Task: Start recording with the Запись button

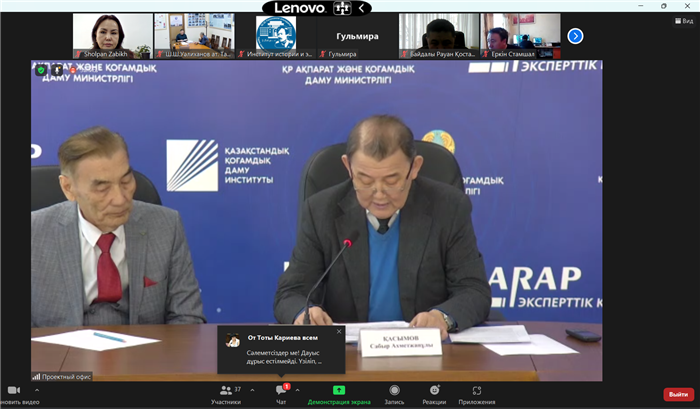Action: (394, 392)
